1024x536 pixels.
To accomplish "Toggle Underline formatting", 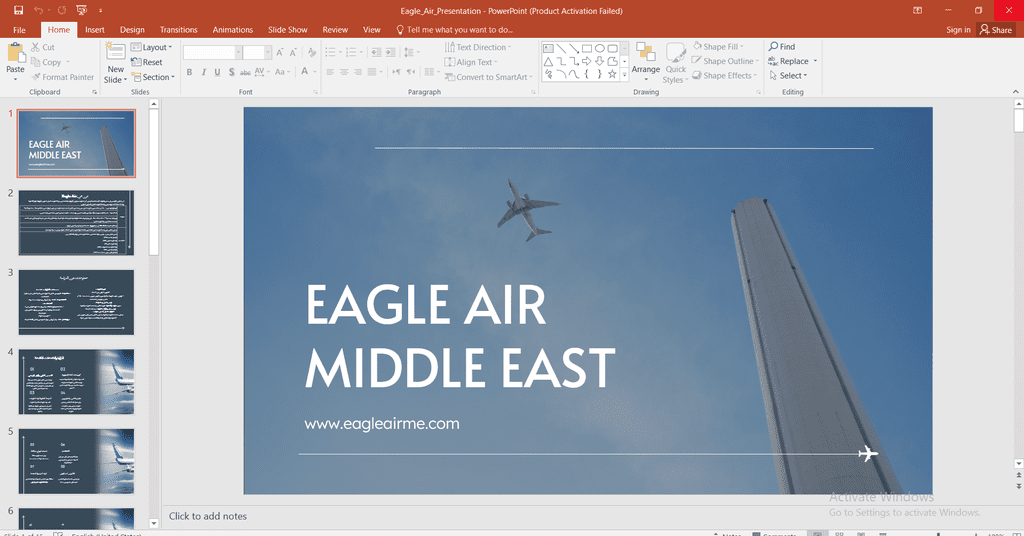I will coord(217,72).
